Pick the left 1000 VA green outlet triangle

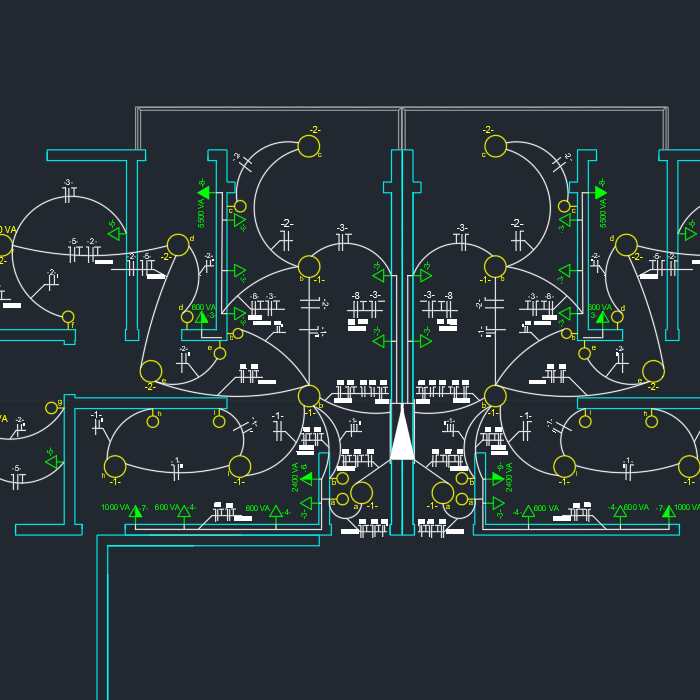point(136,511)
